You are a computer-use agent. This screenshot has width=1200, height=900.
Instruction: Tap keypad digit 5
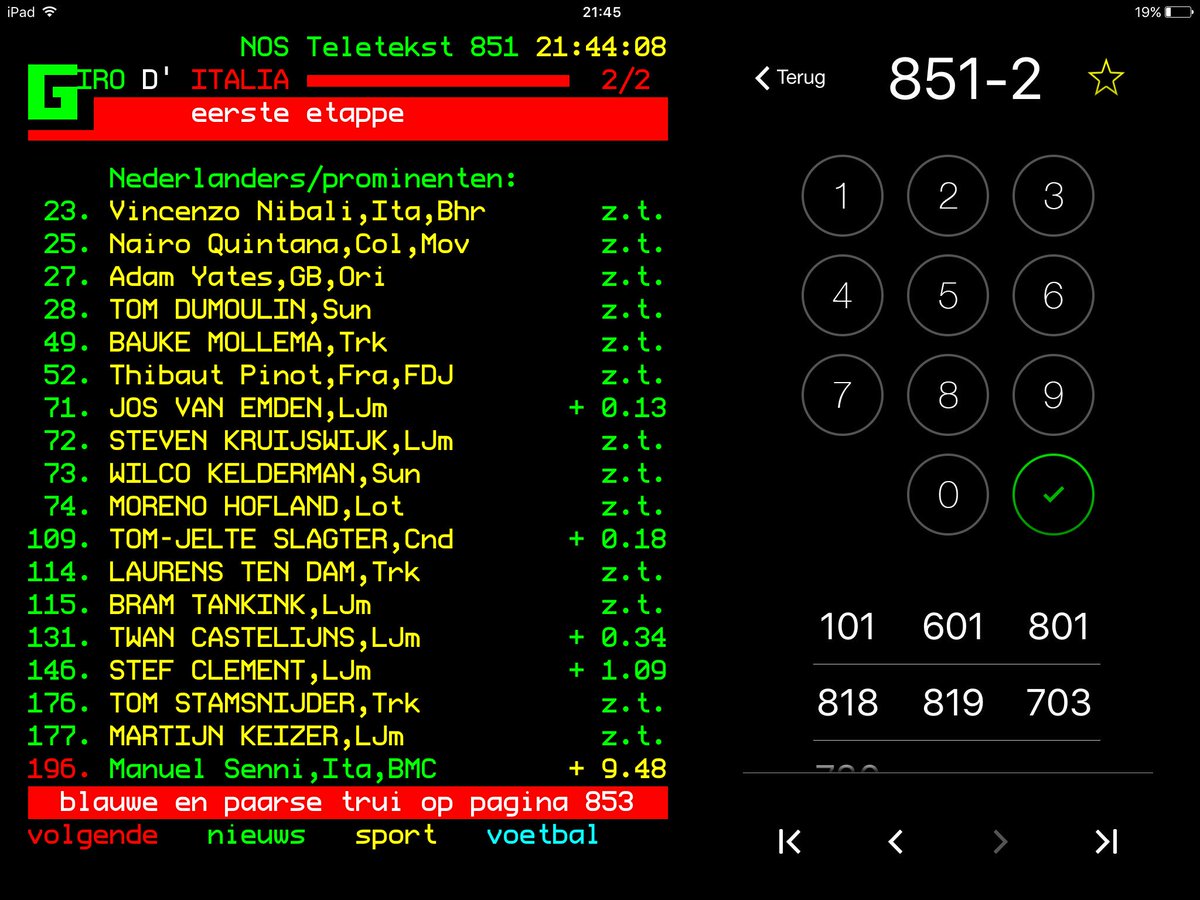[948, 296]
